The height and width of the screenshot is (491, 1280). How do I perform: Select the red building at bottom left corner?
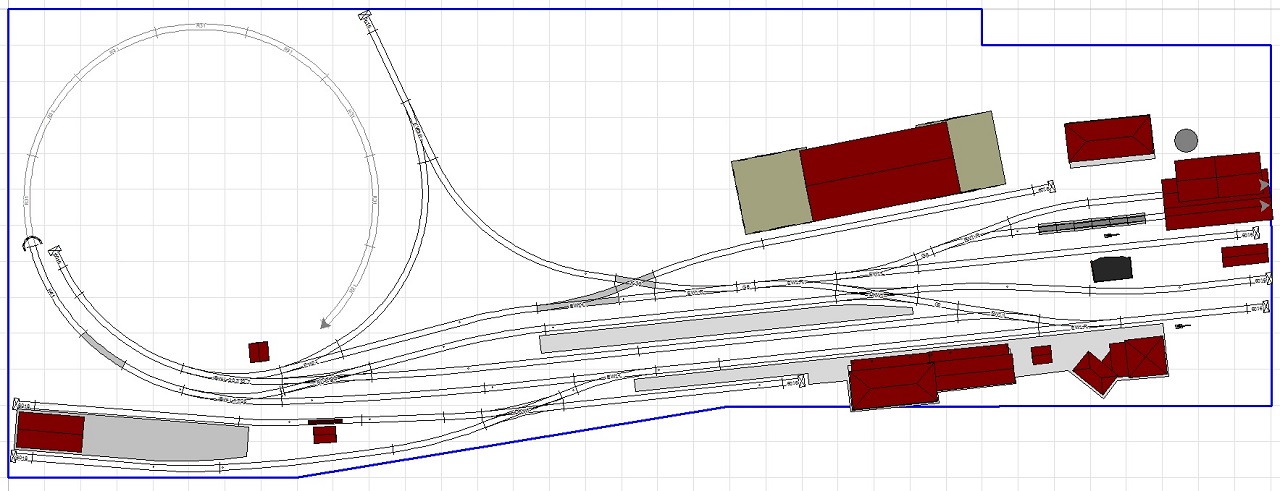pyautogui.click(x=50, y=432)
